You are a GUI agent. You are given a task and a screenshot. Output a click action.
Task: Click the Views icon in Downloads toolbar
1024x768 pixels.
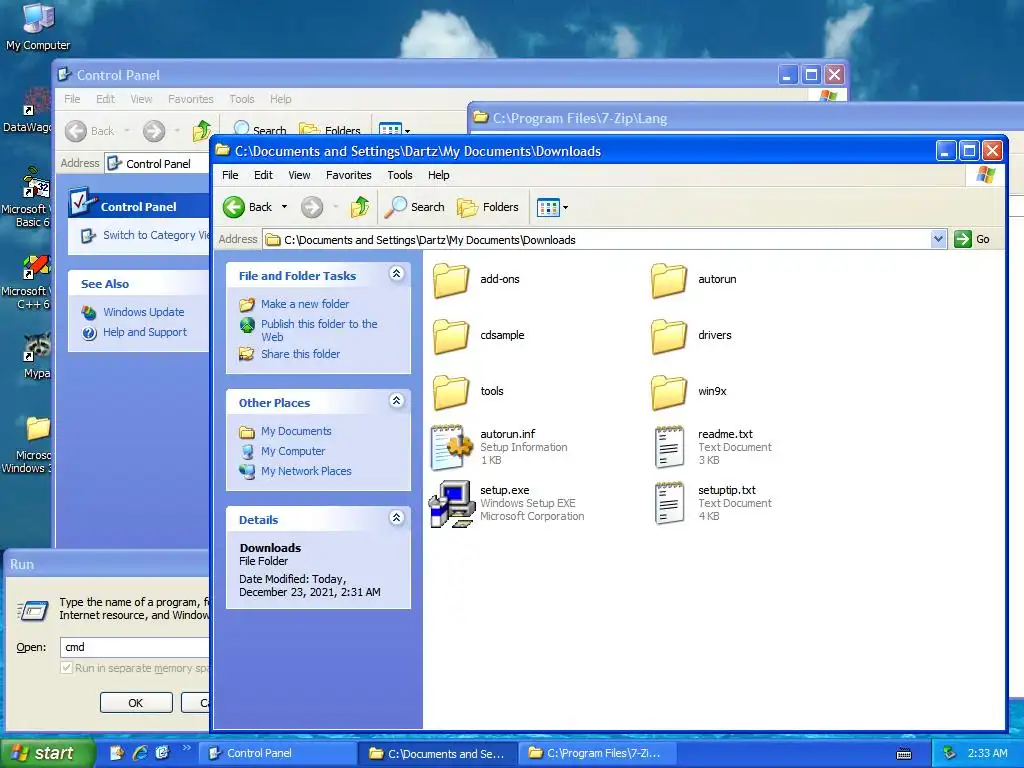click(547, 208)
